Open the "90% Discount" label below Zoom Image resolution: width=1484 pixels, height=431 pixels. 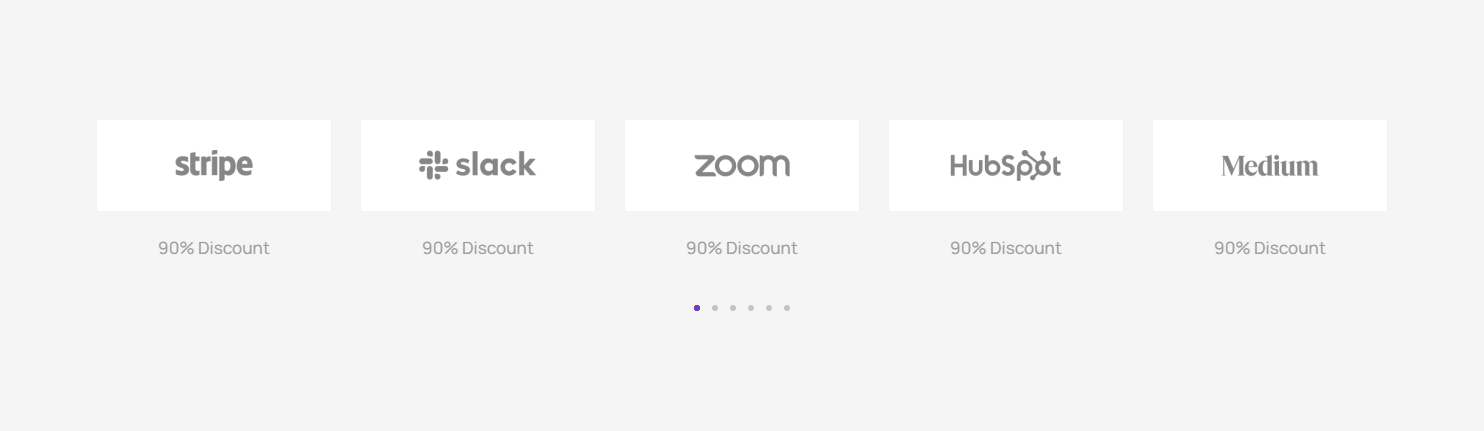[x=741, y=248]
